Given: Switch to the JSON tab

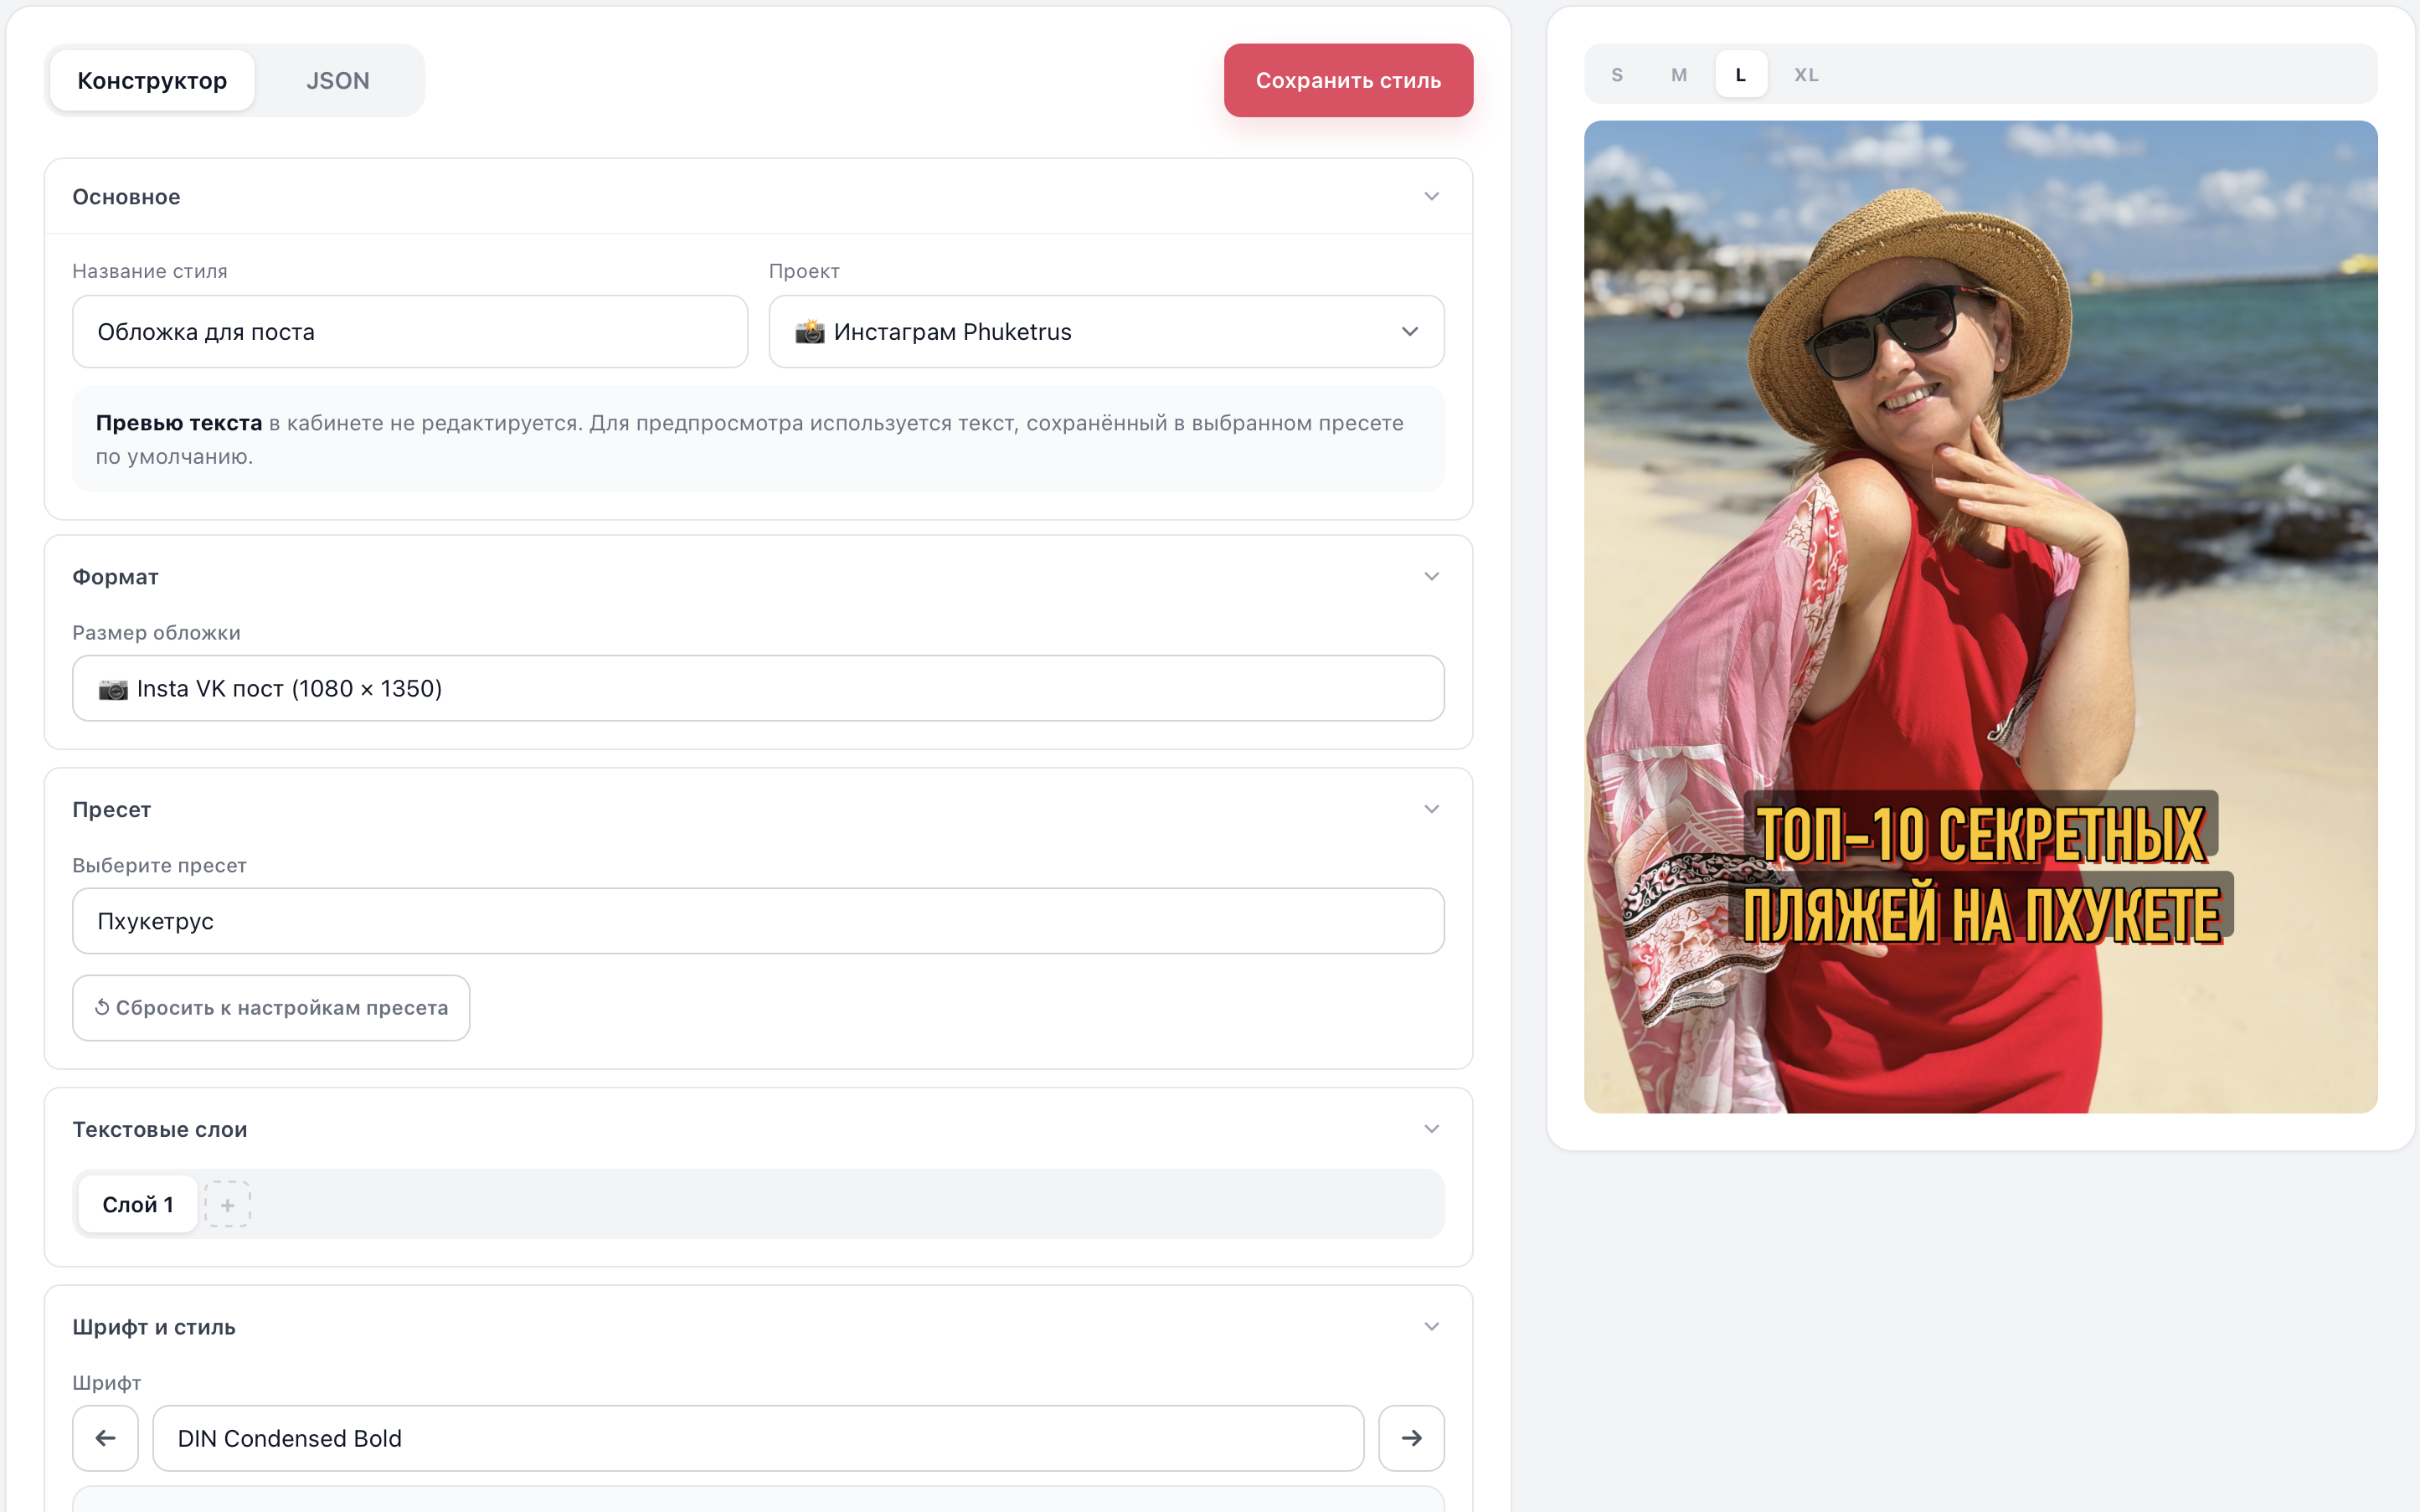Looking at the screenshot, I should [x=337, y=80].
